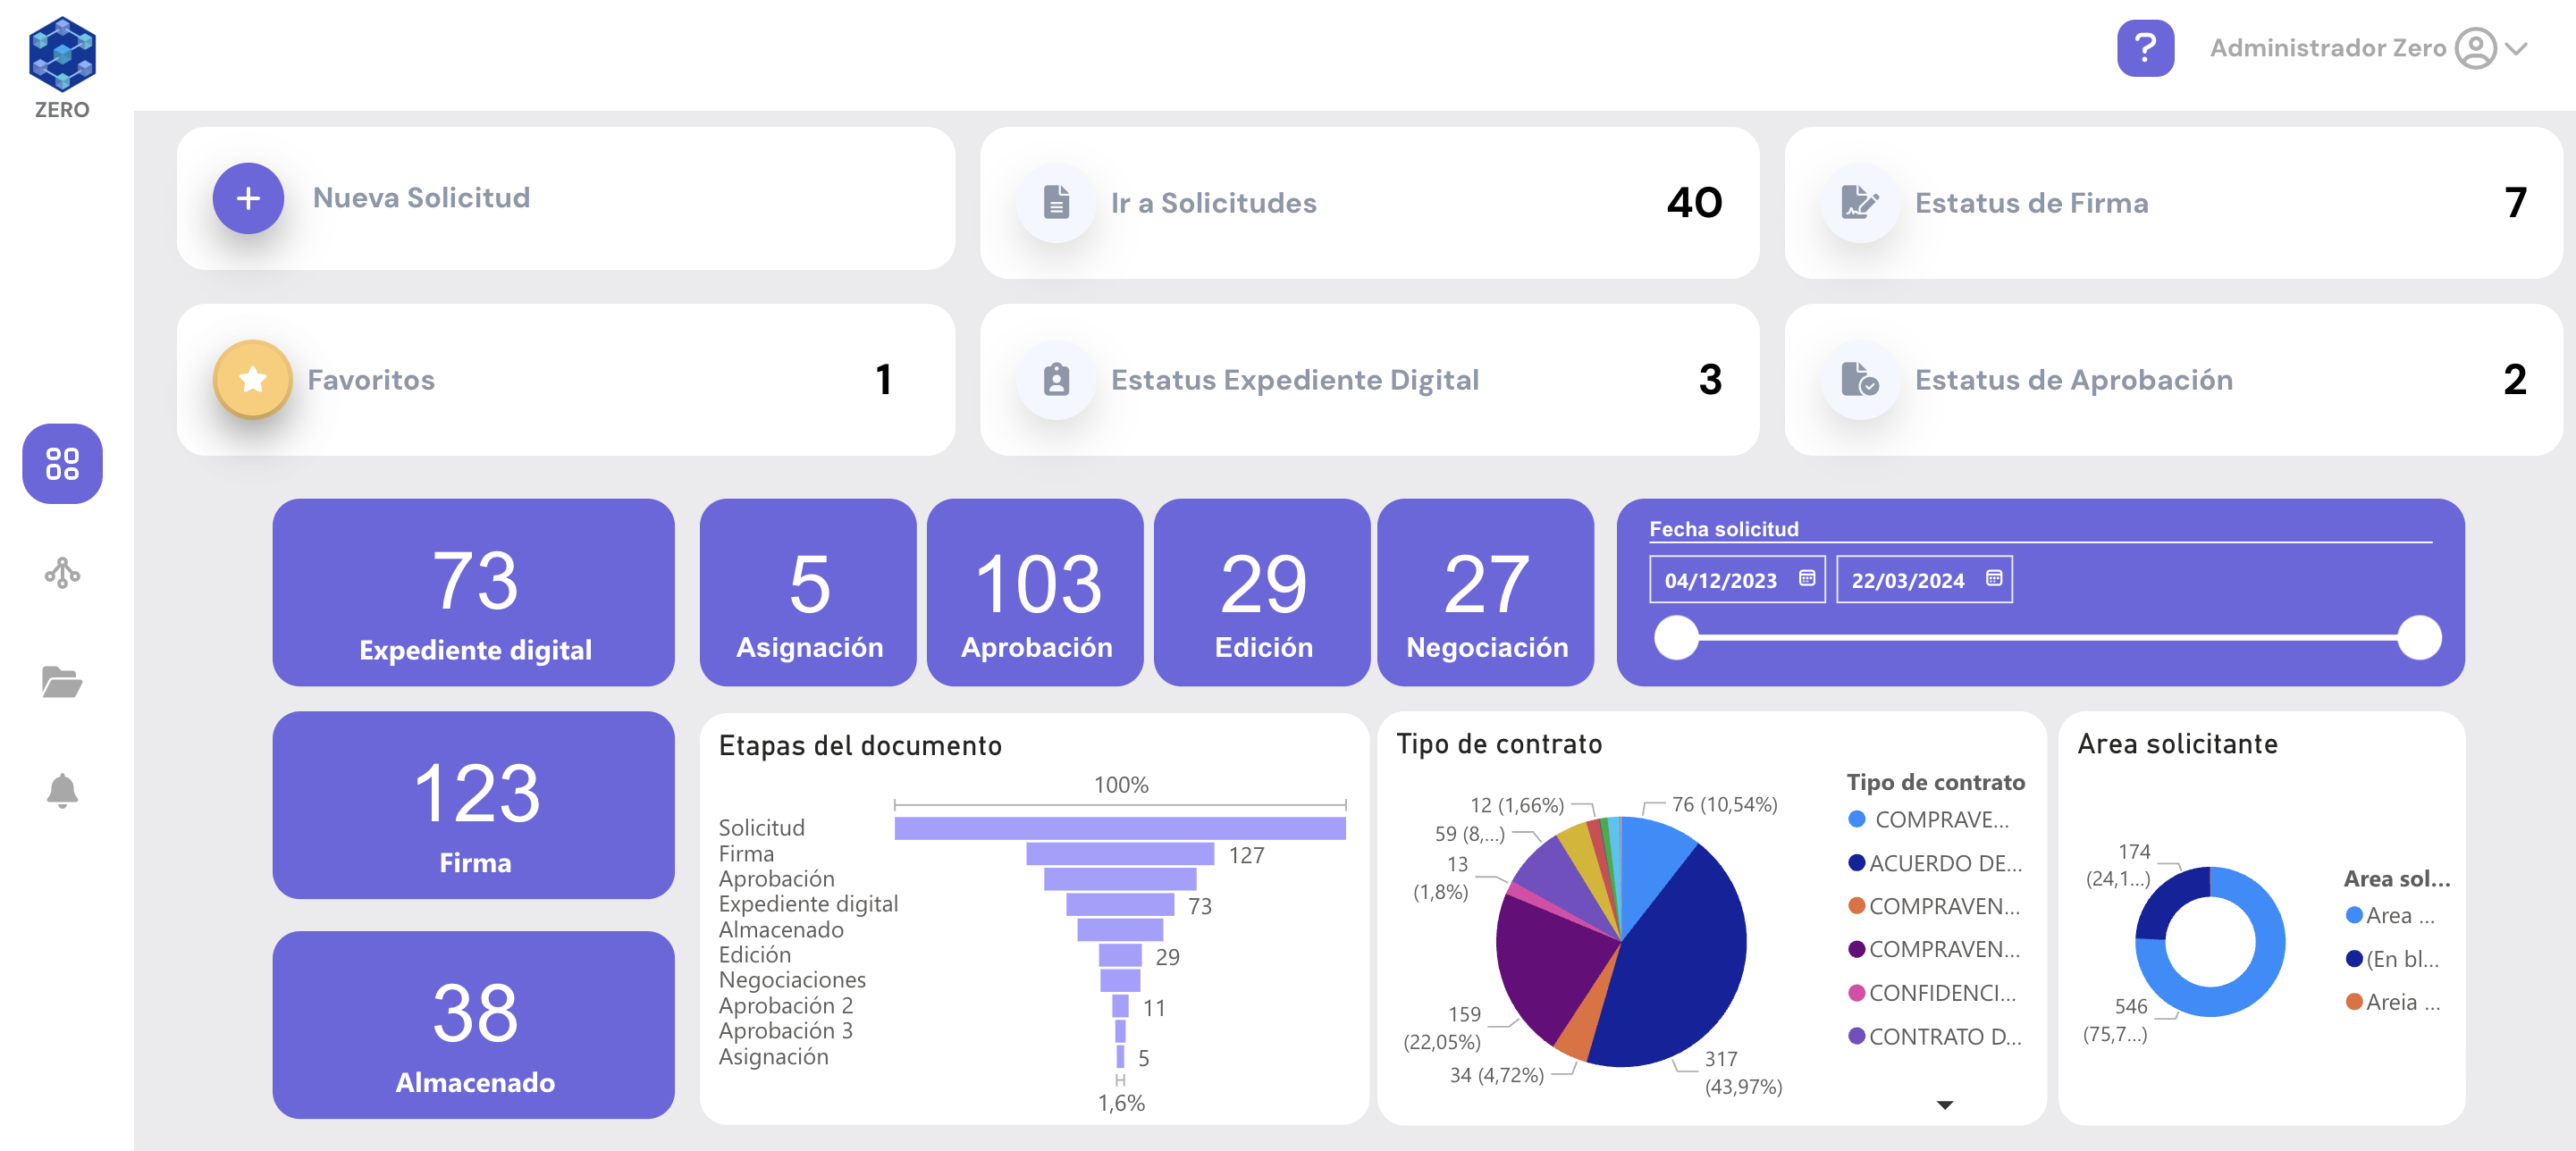This screenshot has height=1151, width=2576.
Task: Open the help question mark icon
Action: (x=2145, y=47)
